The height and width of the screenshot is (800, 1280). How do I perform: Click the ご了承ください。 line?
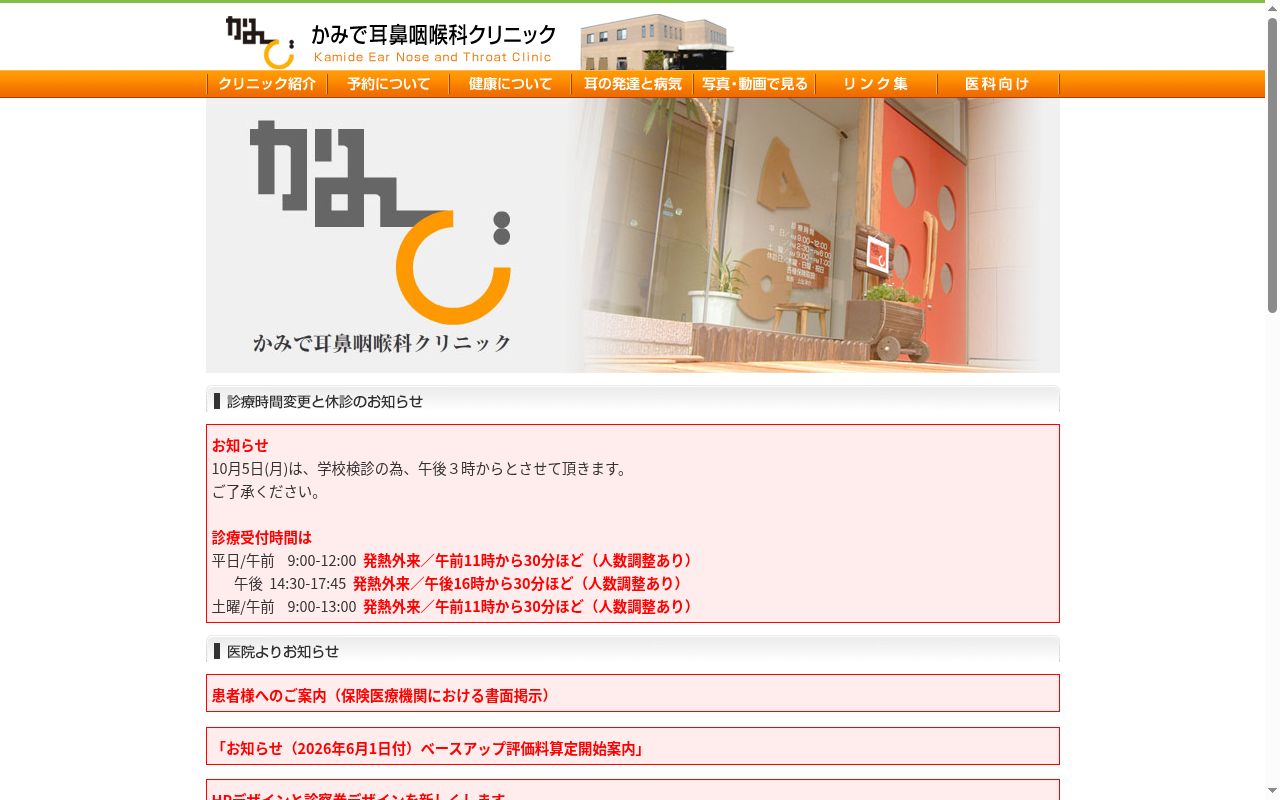point(267,491)
